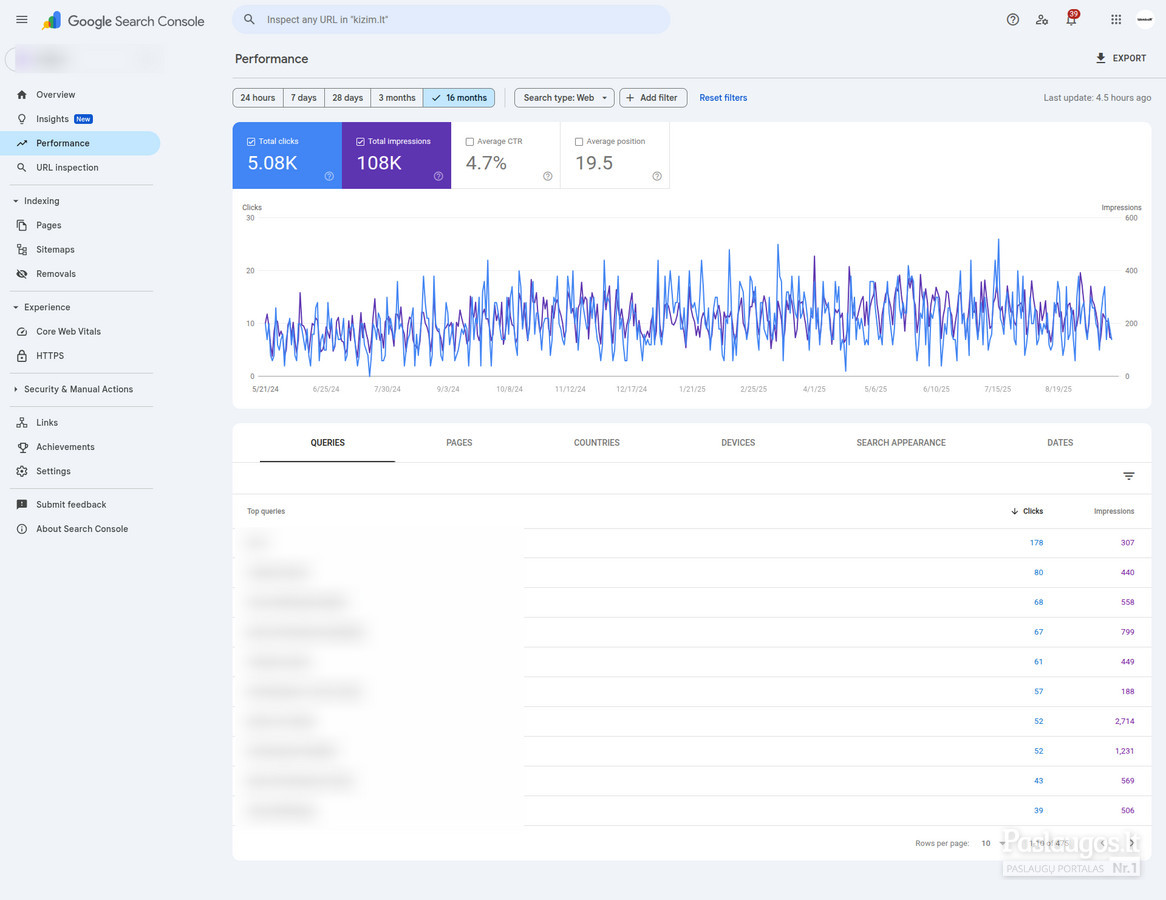1166x900 pixels.
Task: Uncheck the Total impressions metric
Action: coord(361,141)
